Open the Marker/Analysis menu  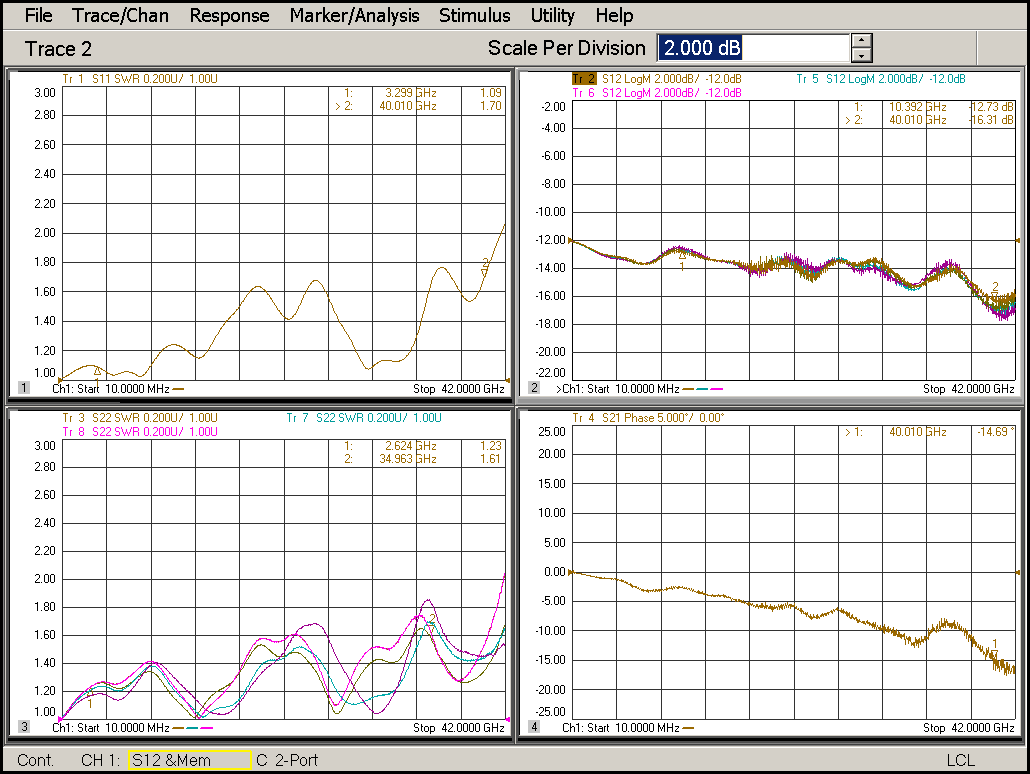pyautogui.click(x=354, y=15)
